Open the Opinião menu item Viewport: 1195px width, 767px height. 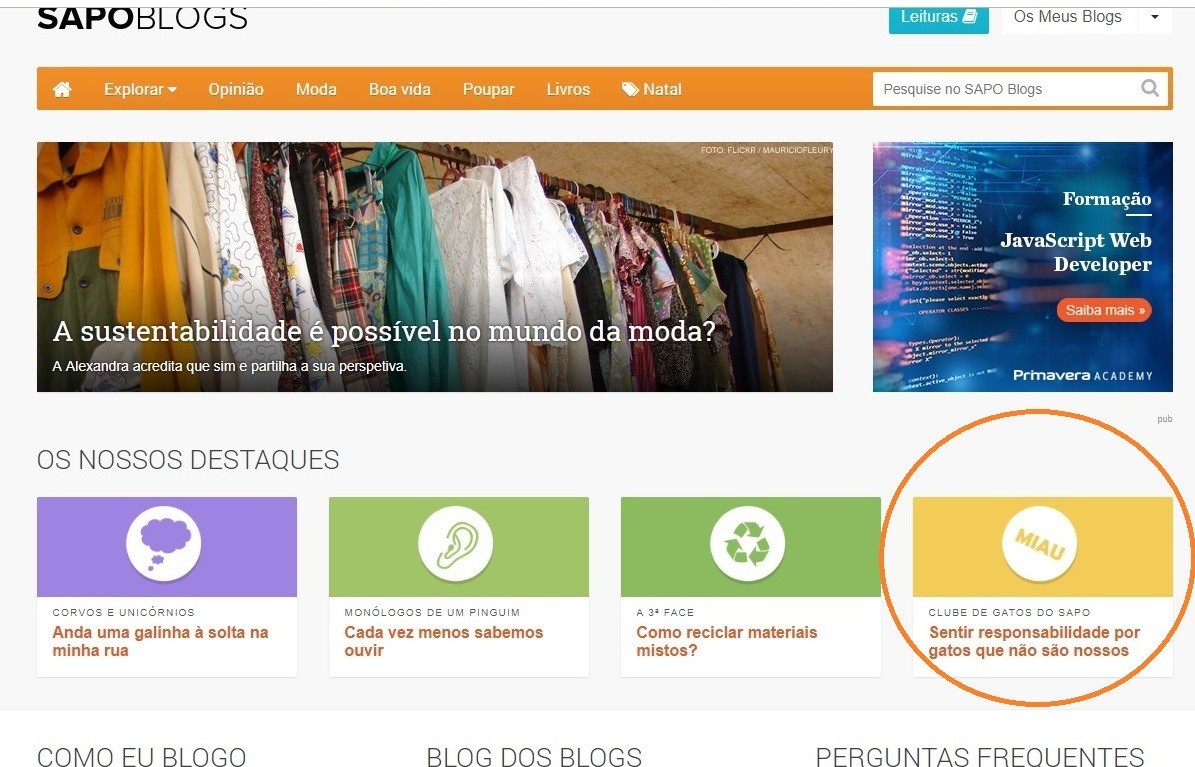coord(236,89)
